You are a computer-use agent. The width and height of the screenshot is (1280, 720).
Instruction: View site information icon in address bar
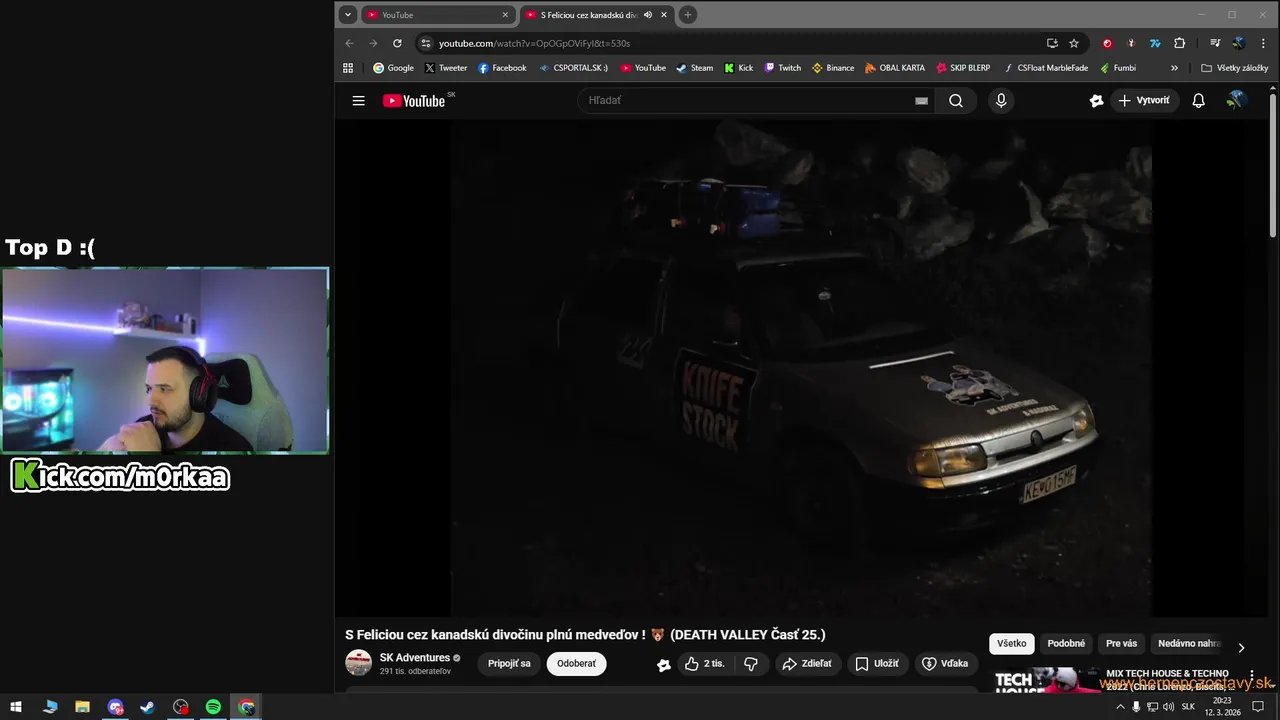(x=425, y=43)
